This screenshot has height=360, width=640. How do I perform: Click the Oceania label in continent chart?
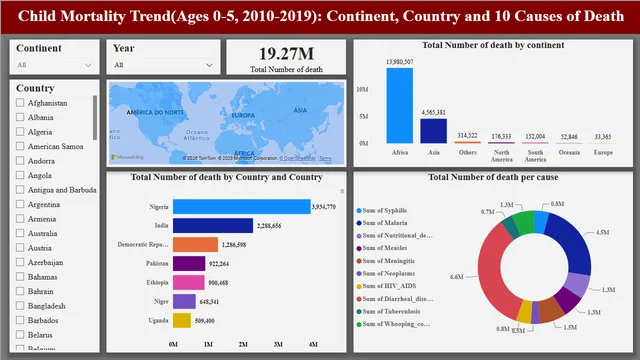pos(569,152)
